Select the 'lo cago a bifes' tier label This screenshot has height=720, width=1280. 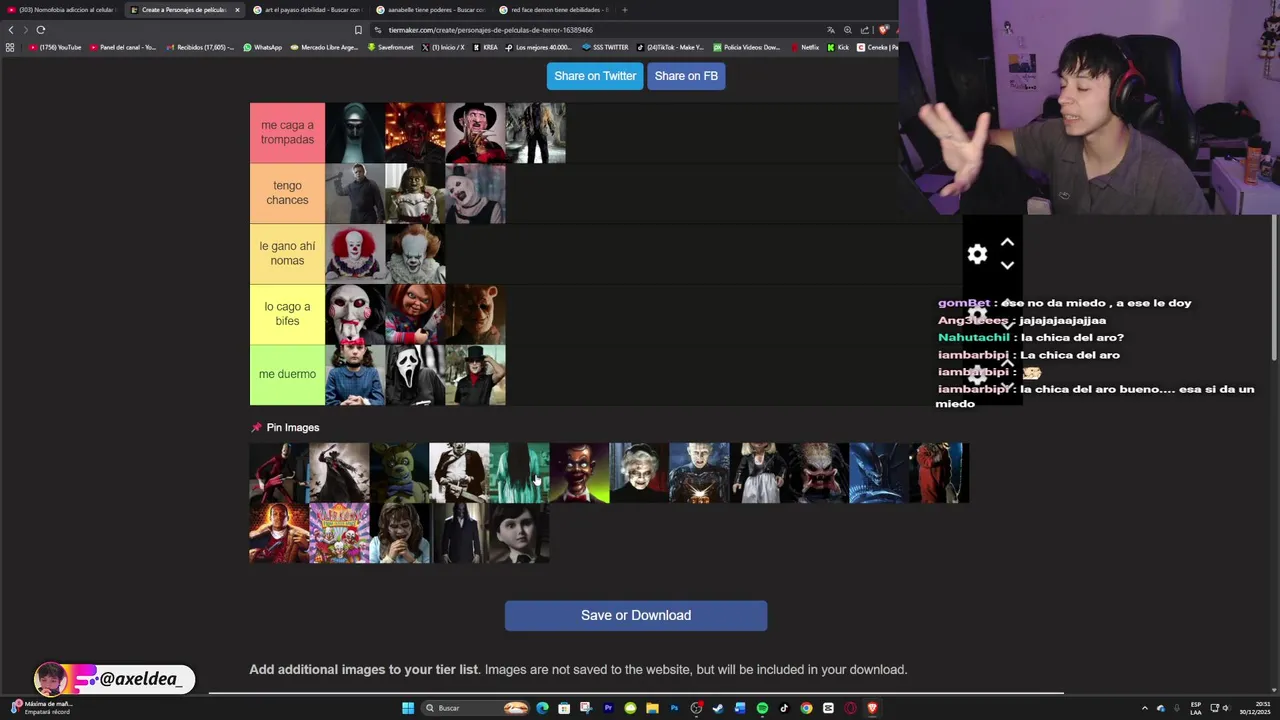click(x=287, y=314)
